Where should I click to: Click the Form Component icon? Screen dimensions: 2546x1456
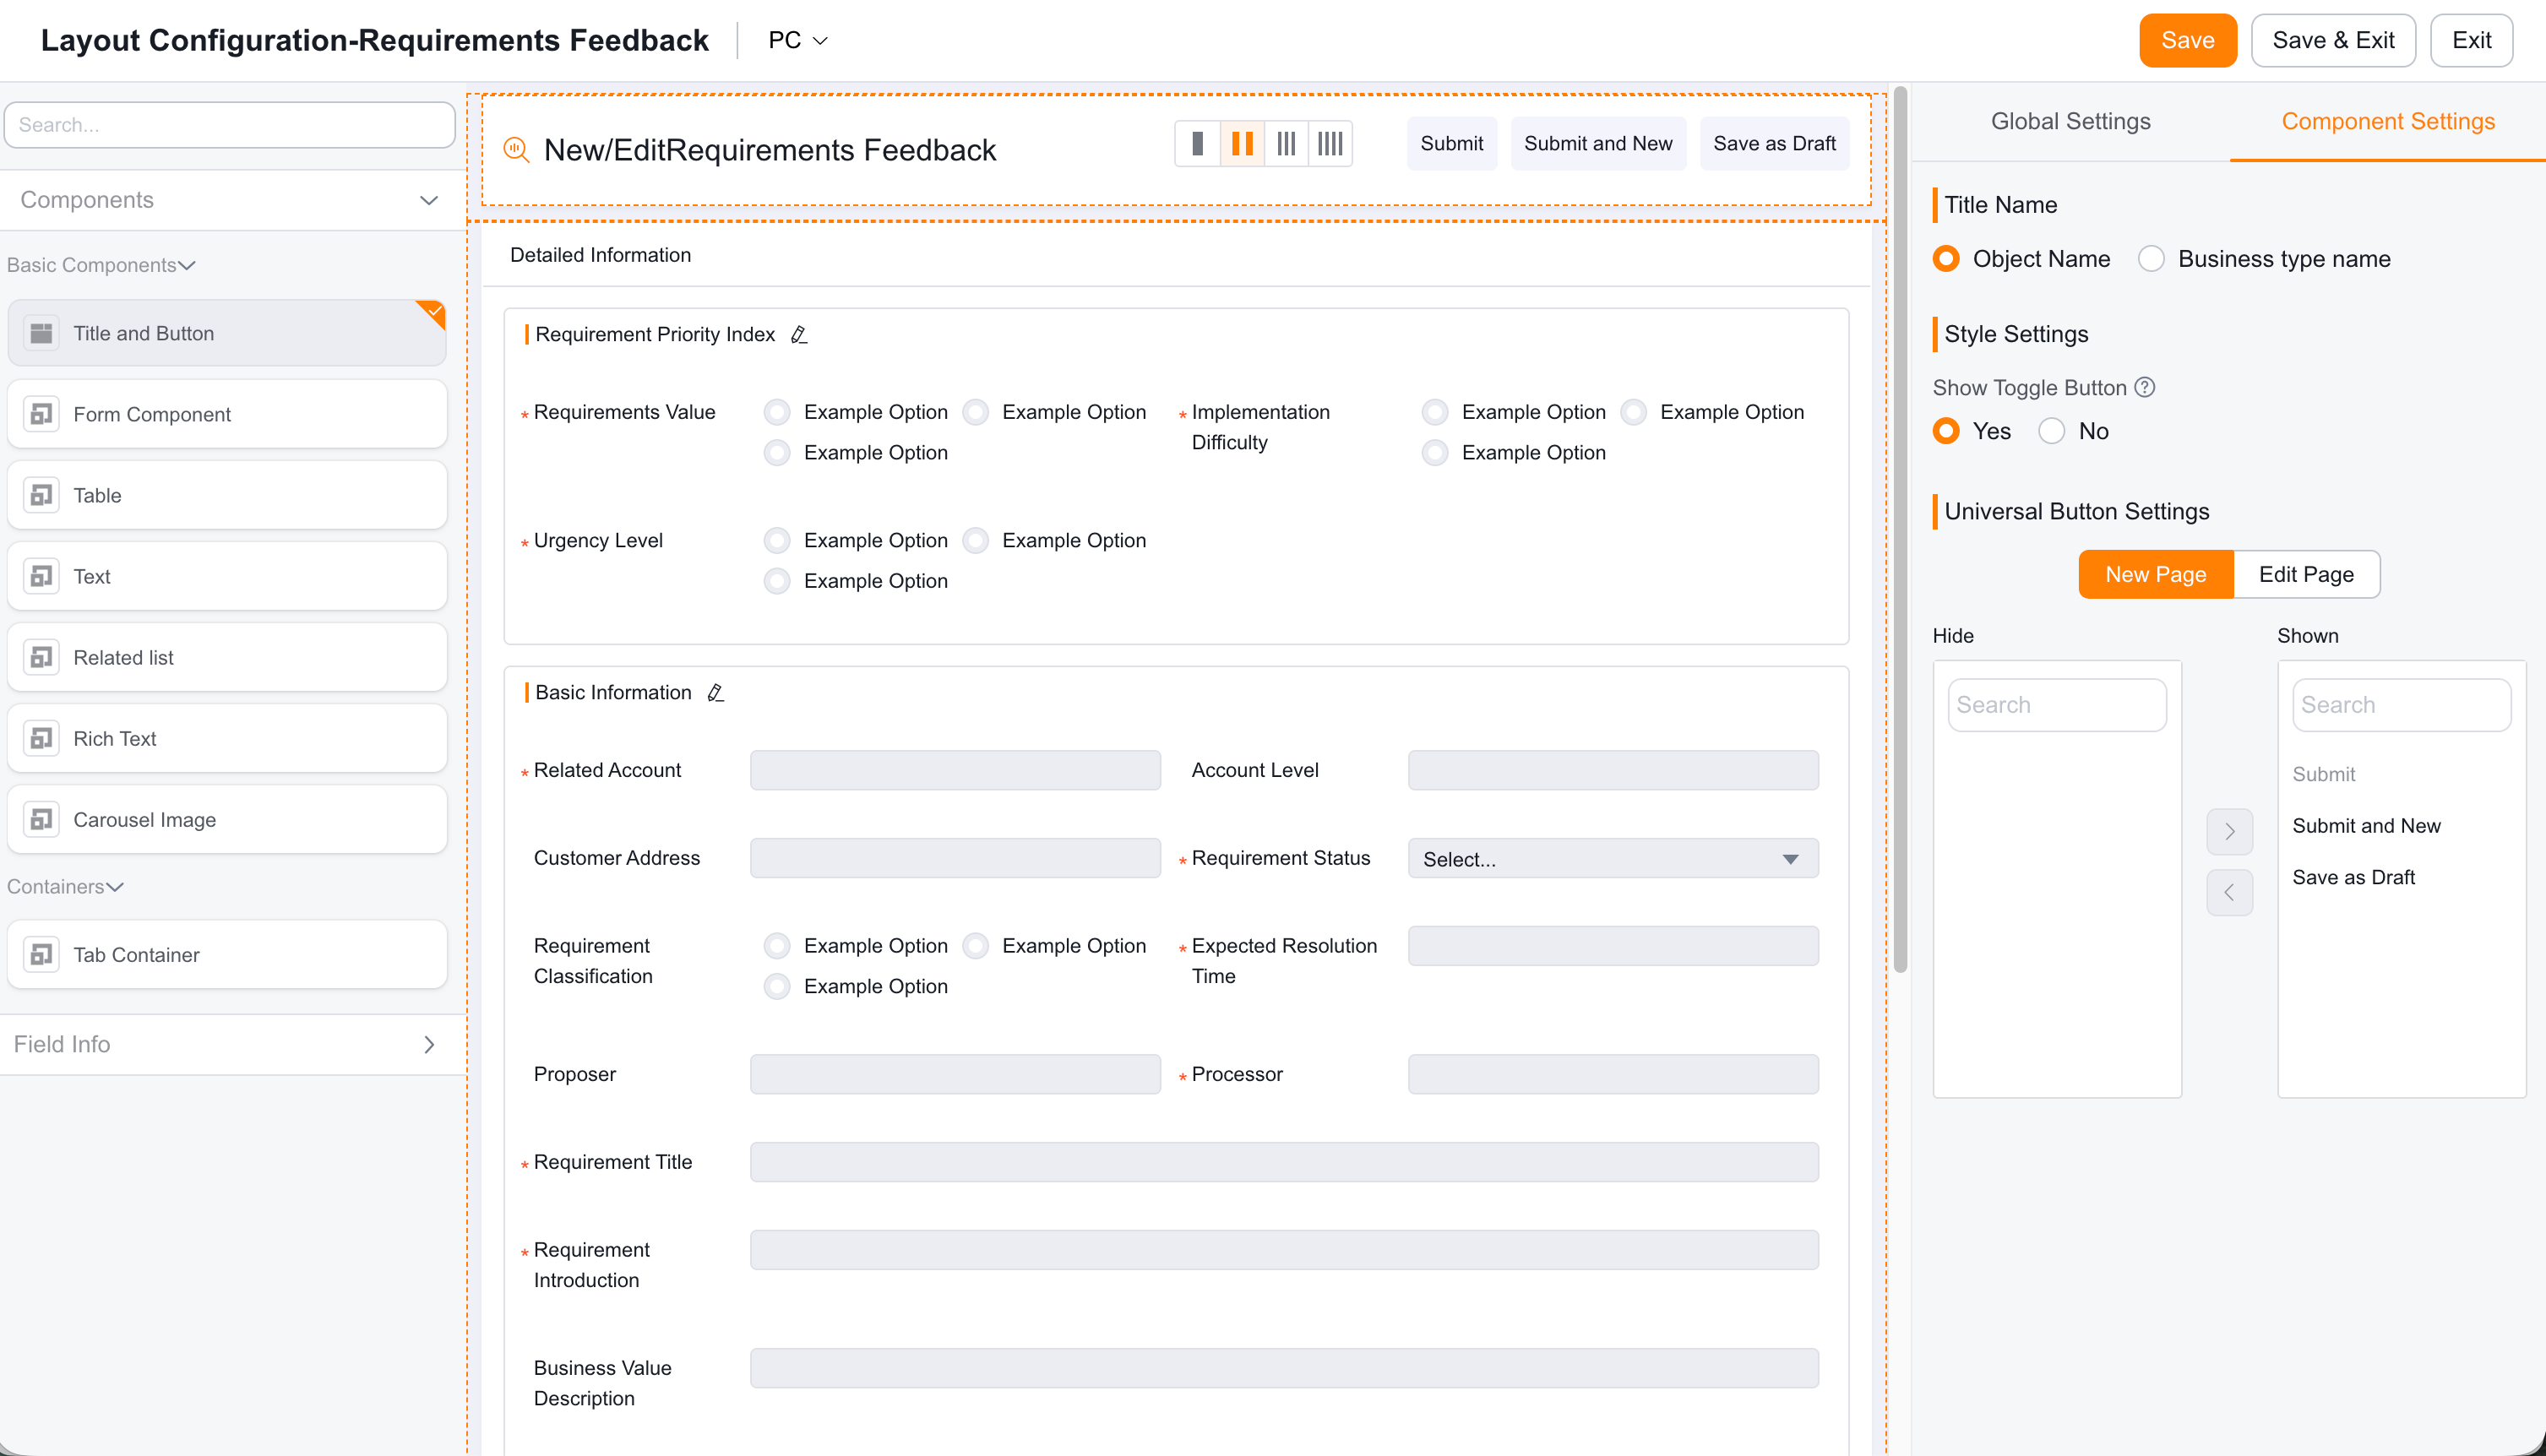41,414
